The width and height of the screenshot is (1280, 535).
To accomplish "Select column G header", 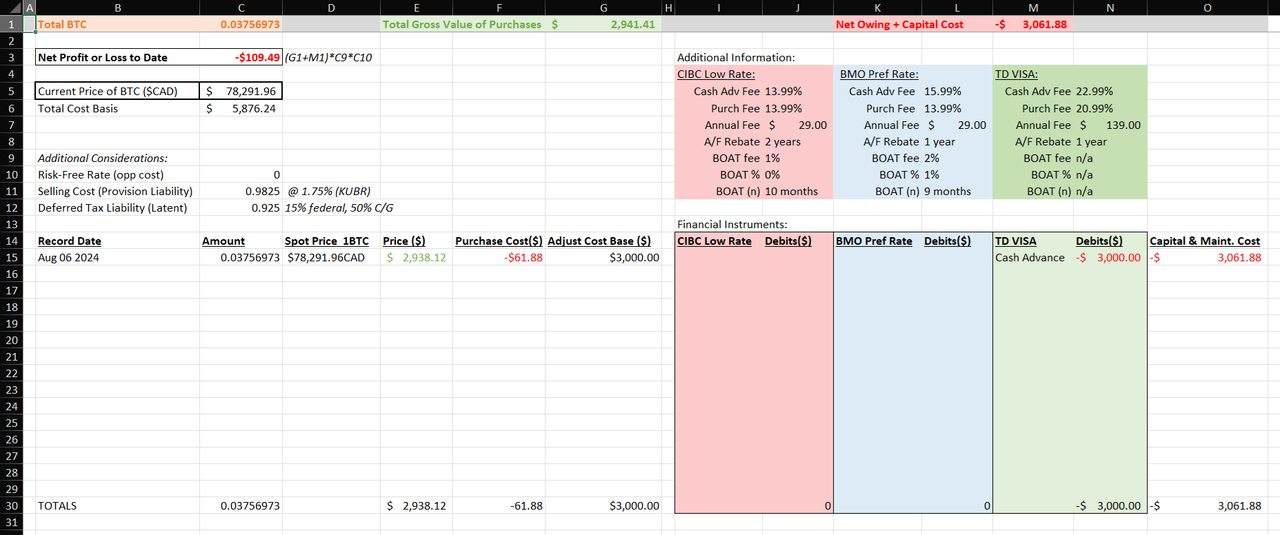I will click(x=602, y=7).
